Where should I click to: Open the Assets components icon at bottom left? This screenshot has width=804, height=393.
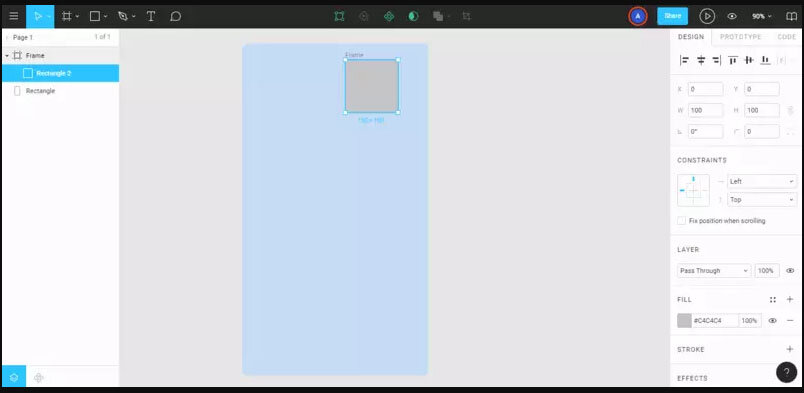click(38, 378)
